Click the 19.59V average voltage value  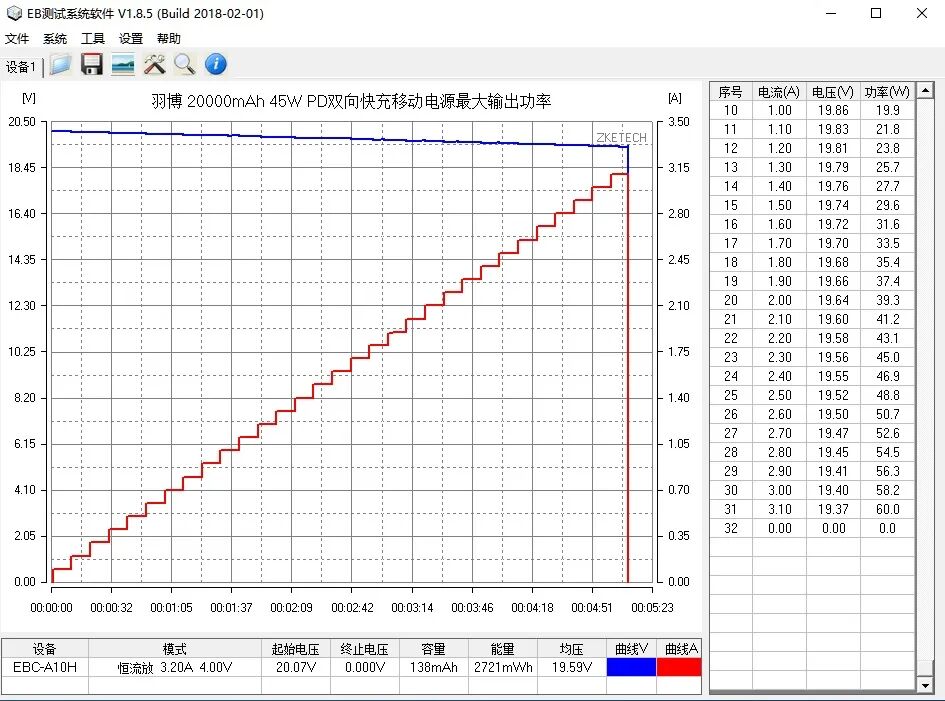pyautogui.click(x=571, y=667)
